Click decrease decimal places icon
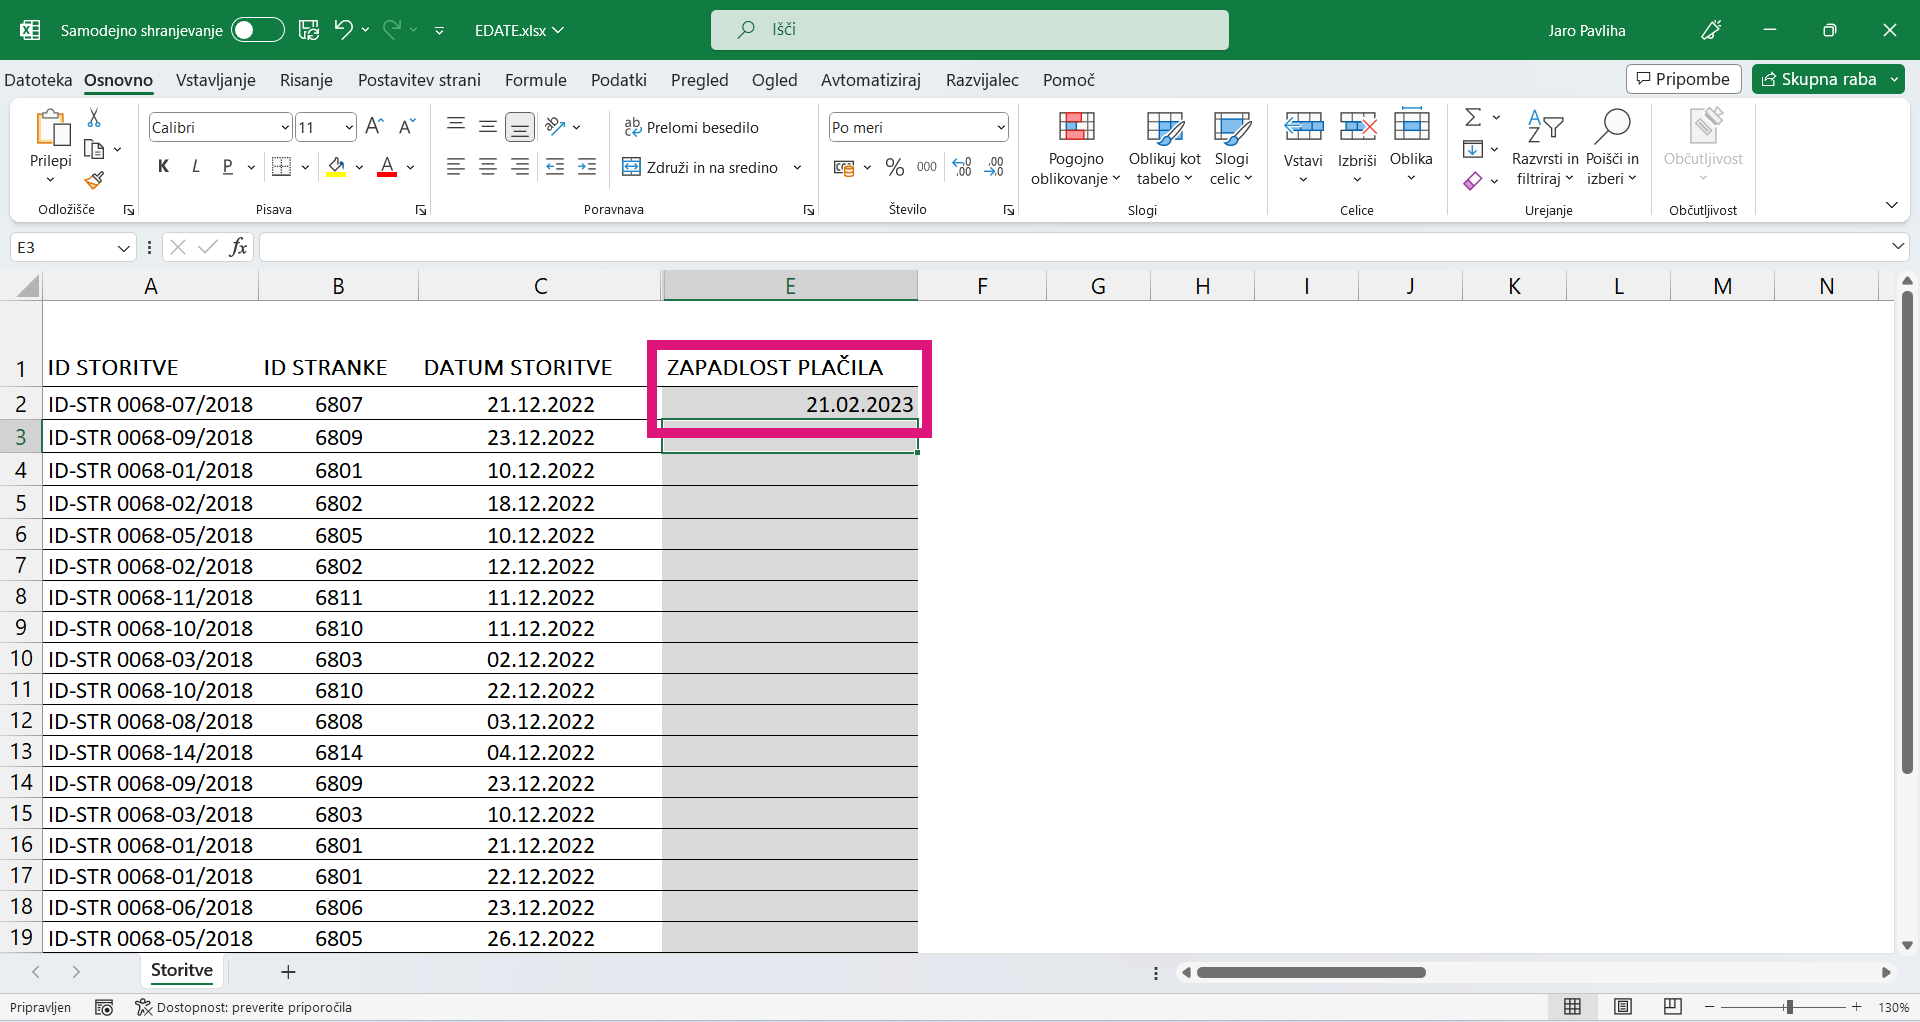 994,167
